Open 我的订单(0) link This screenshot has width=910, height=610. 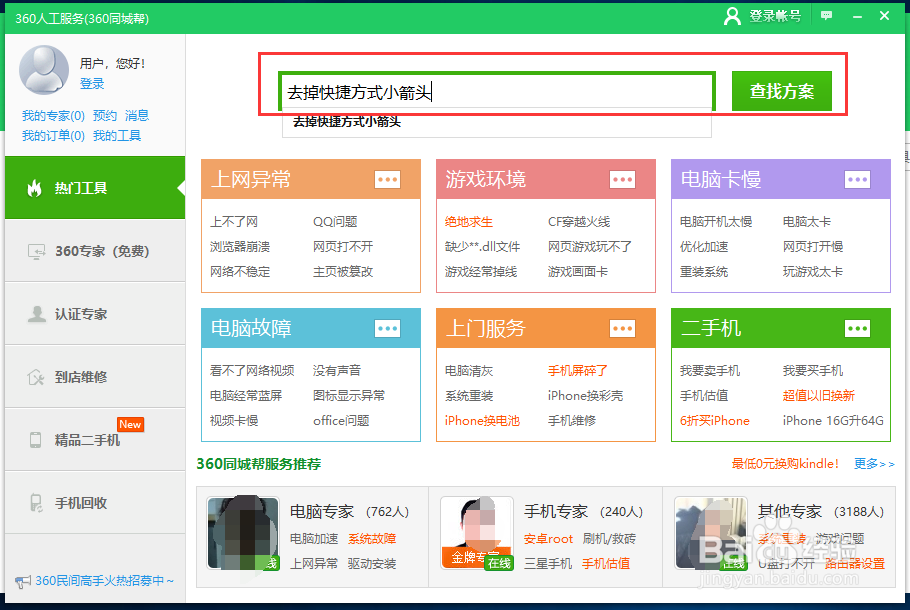[x=53, y=136]
